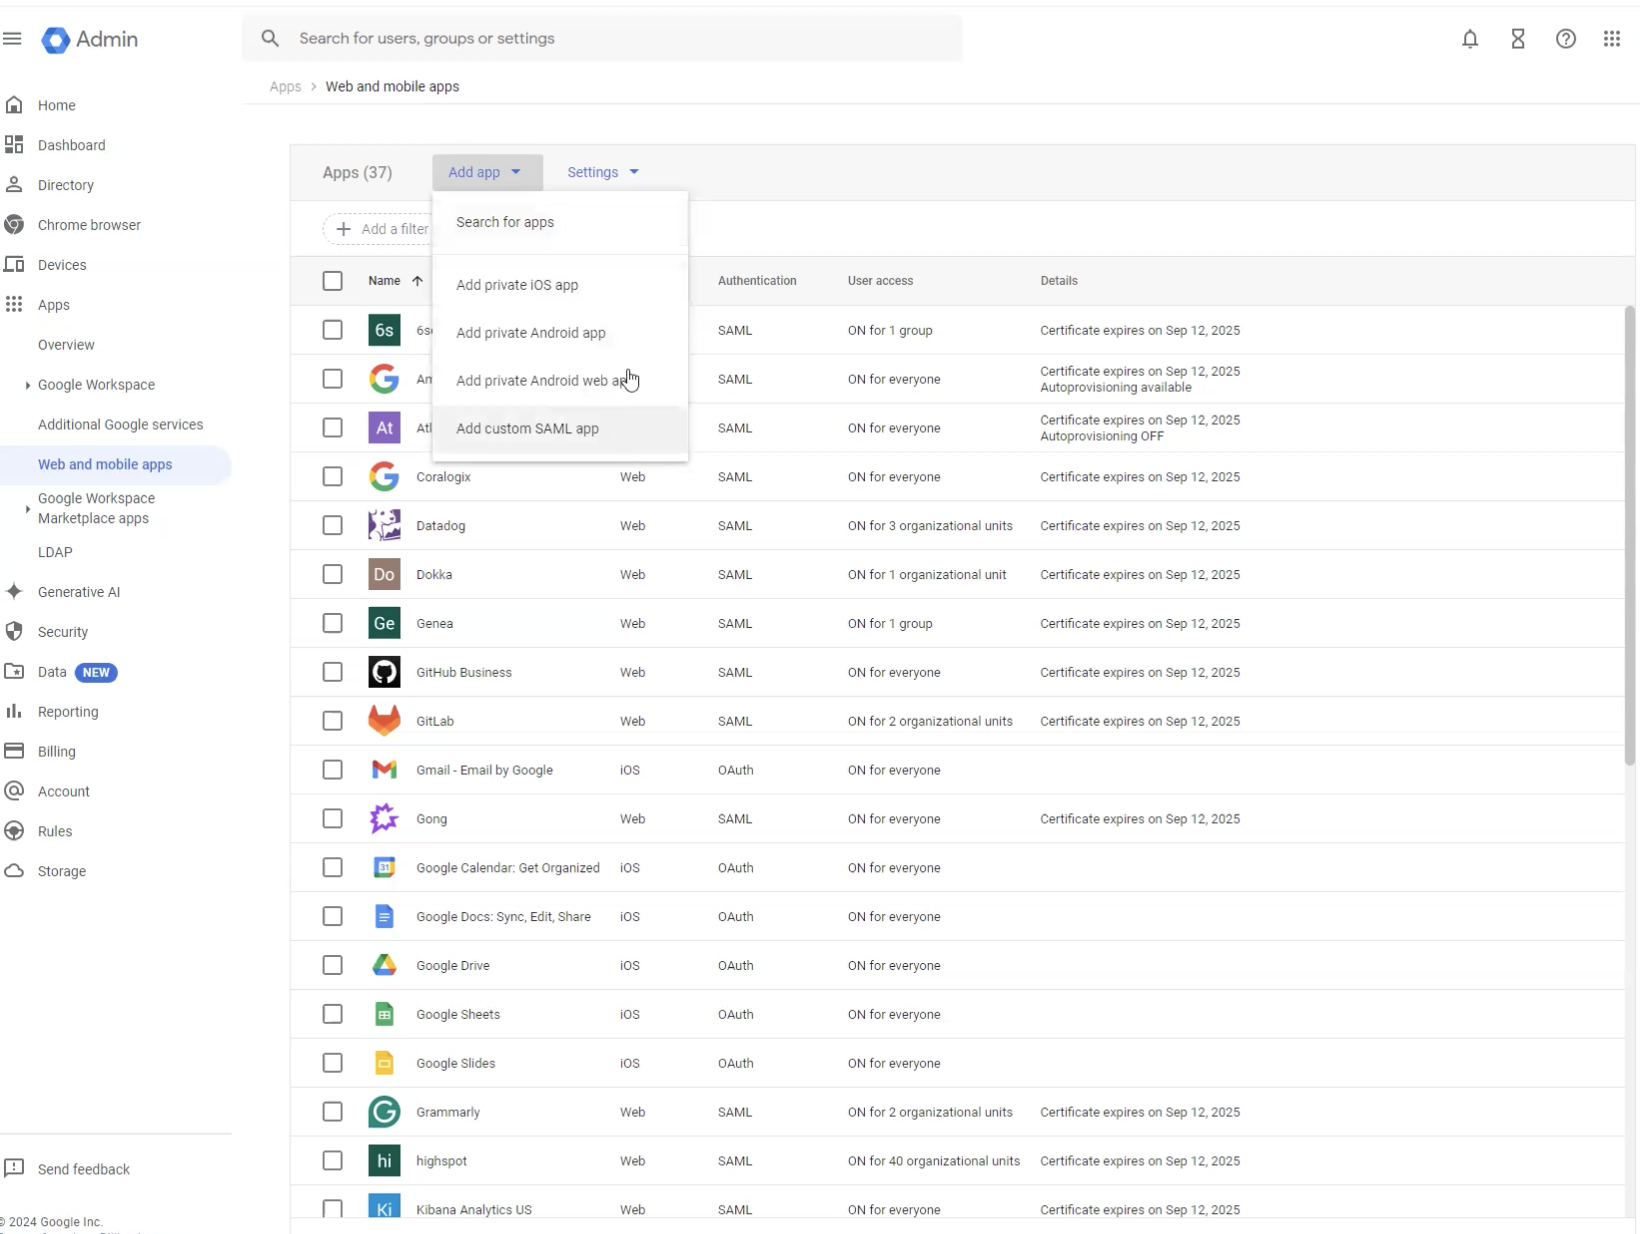Collapse the Add app dropdown

pos(487,172)
